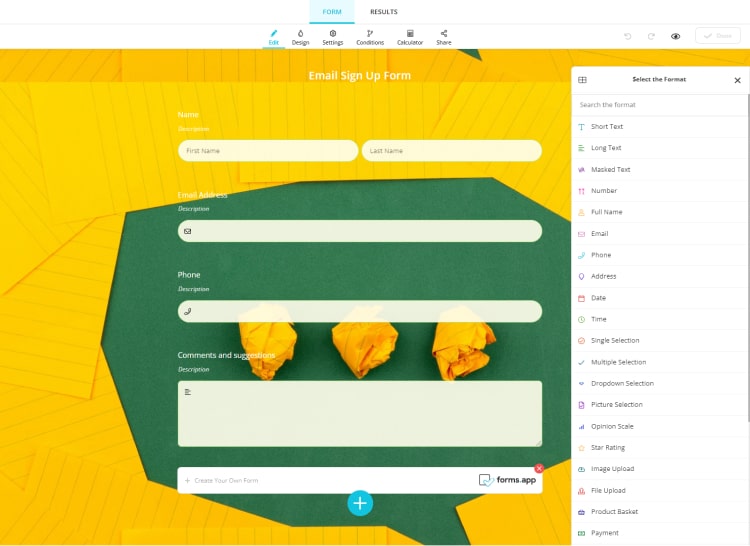
Task: Remove the forms.app branding with red X
Action: (539, 468)
